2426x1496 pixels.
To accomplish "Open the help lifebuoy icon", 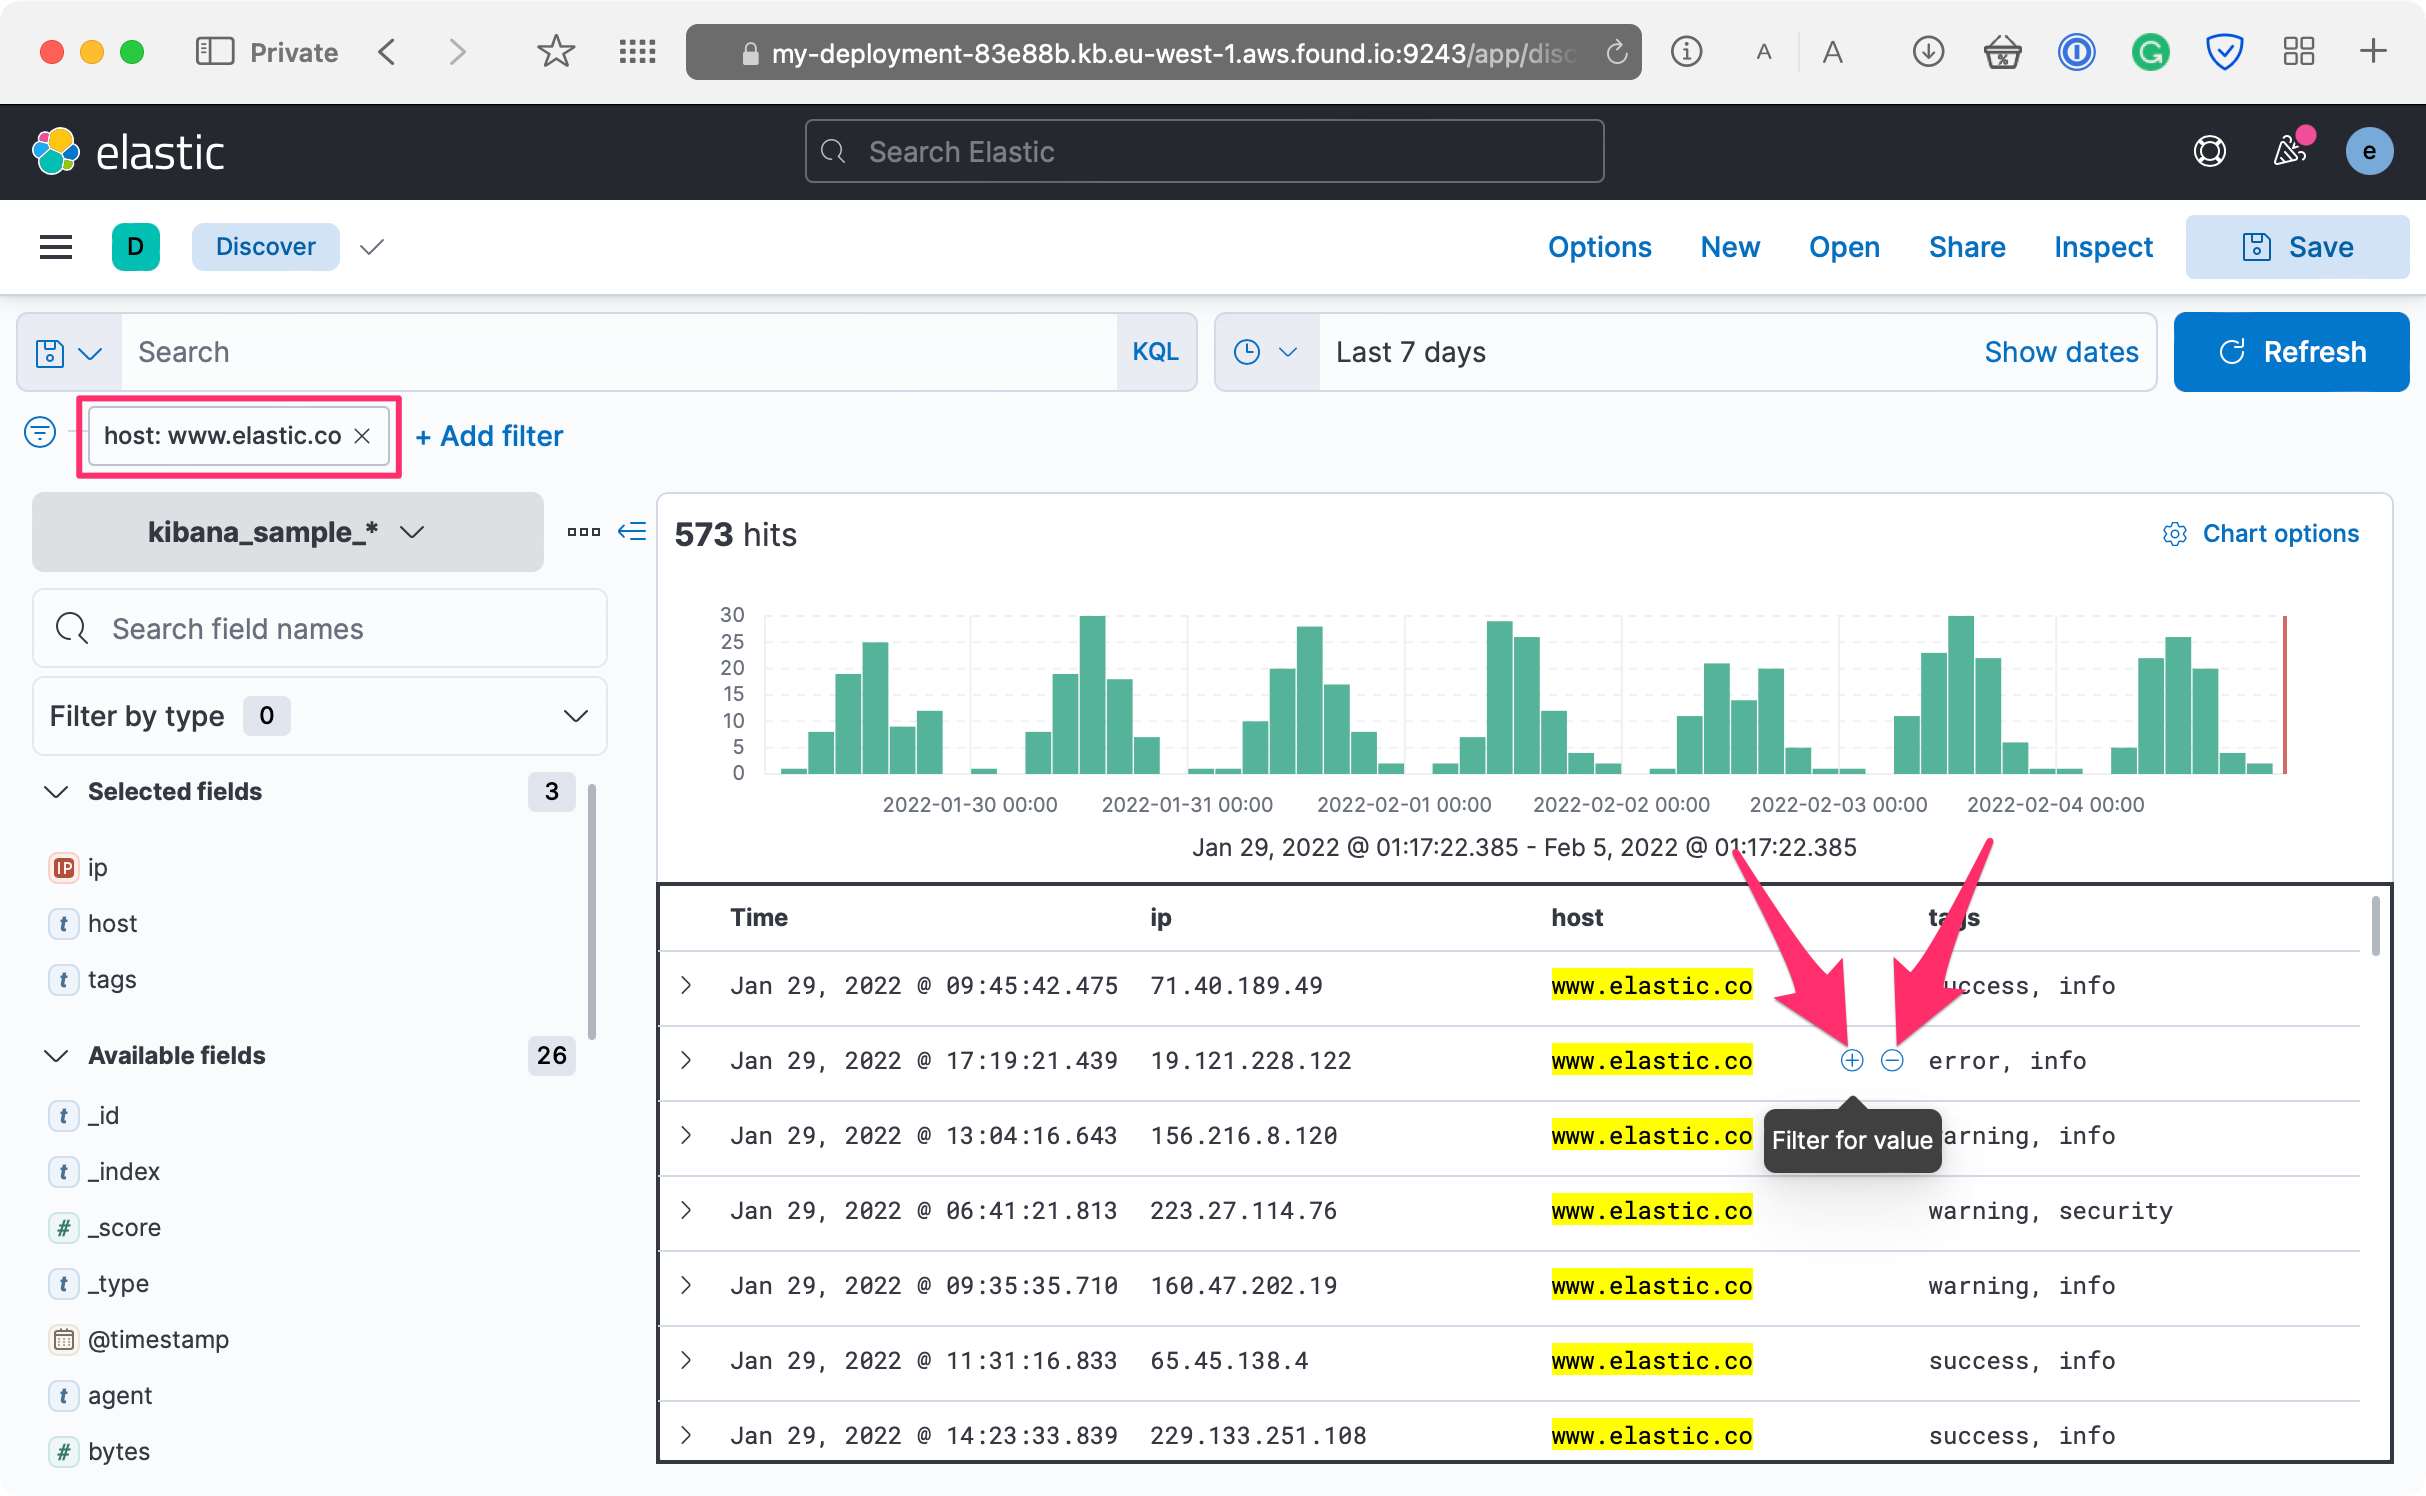I will point(2209,152).
